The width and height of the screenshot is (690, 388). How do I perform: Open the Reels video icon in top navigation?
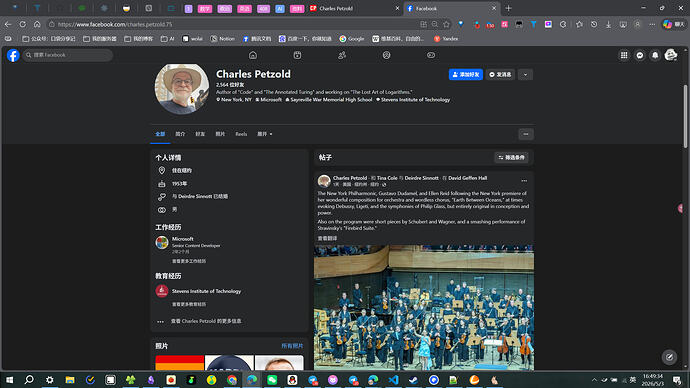(297, 55)
